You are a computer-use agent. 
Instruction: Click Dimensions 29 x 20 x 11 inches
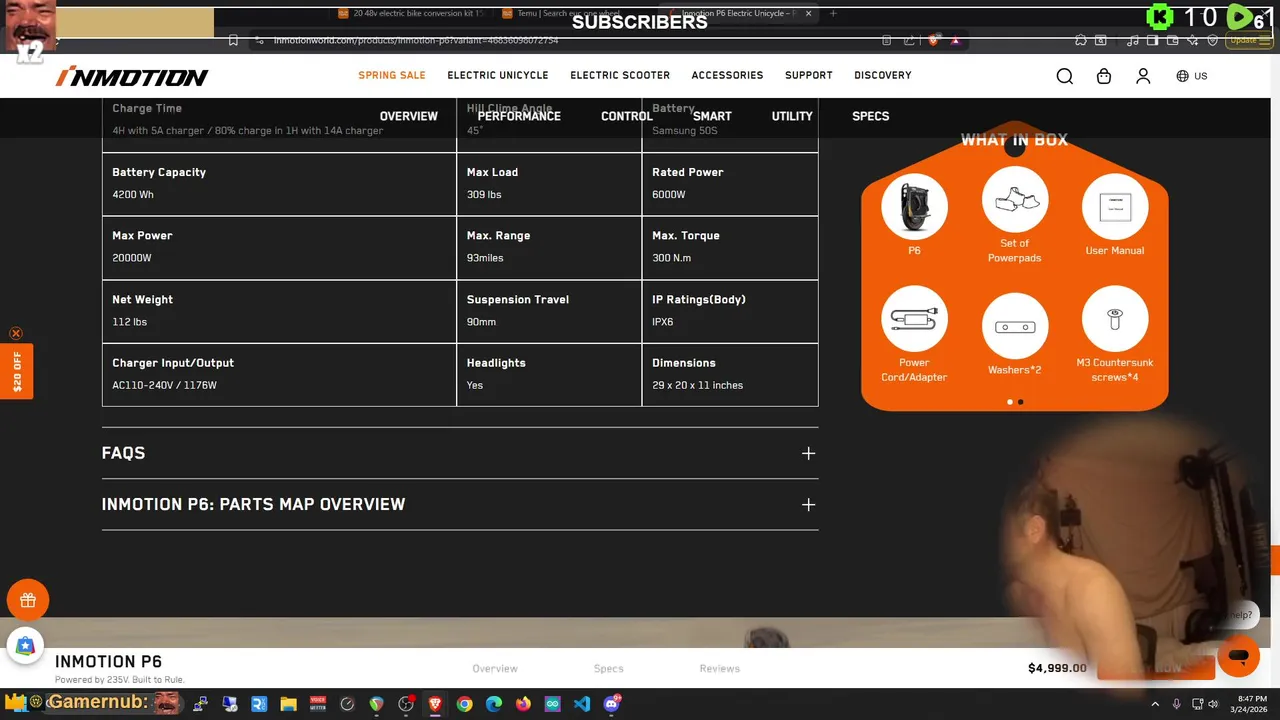coord(697,385)
